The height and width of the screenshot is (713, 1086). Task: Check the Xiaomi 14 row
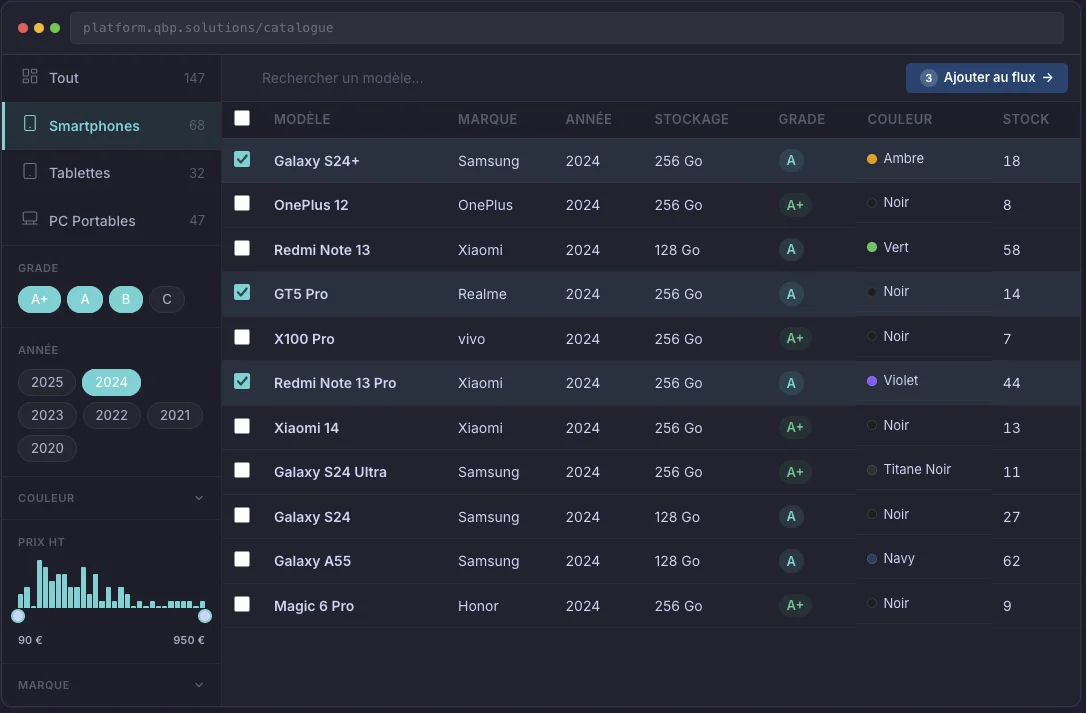242,425
